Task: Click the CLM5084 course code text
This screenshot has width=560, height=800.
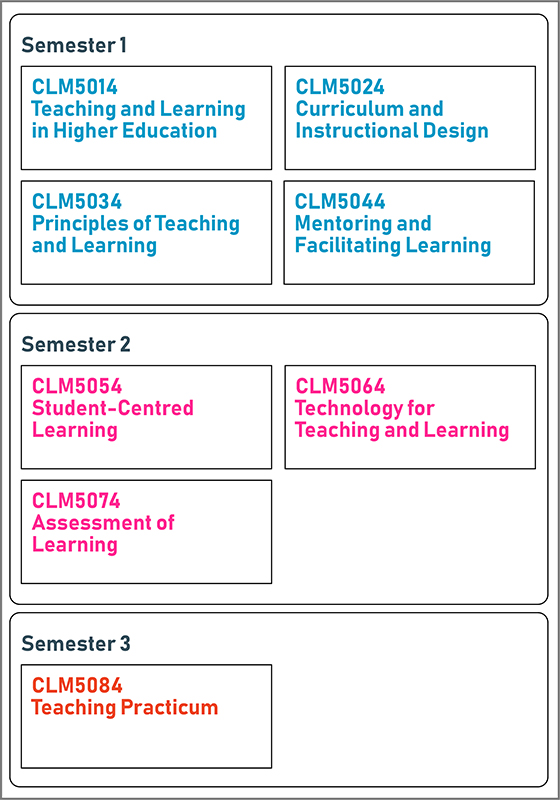Action: [77, 685]
